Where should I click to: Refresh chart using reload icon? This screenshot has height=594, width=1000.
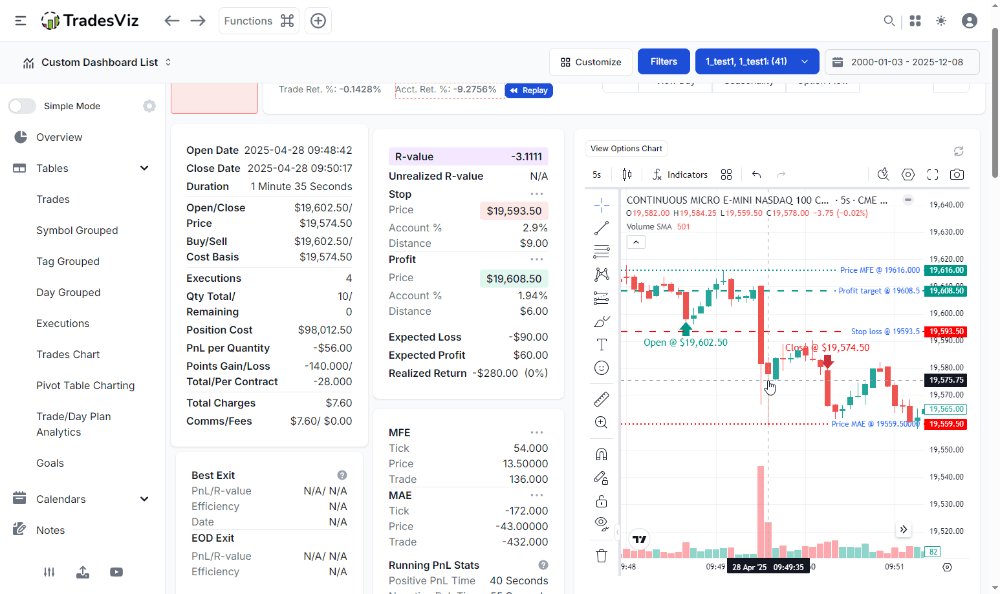(x=958, y=151)
